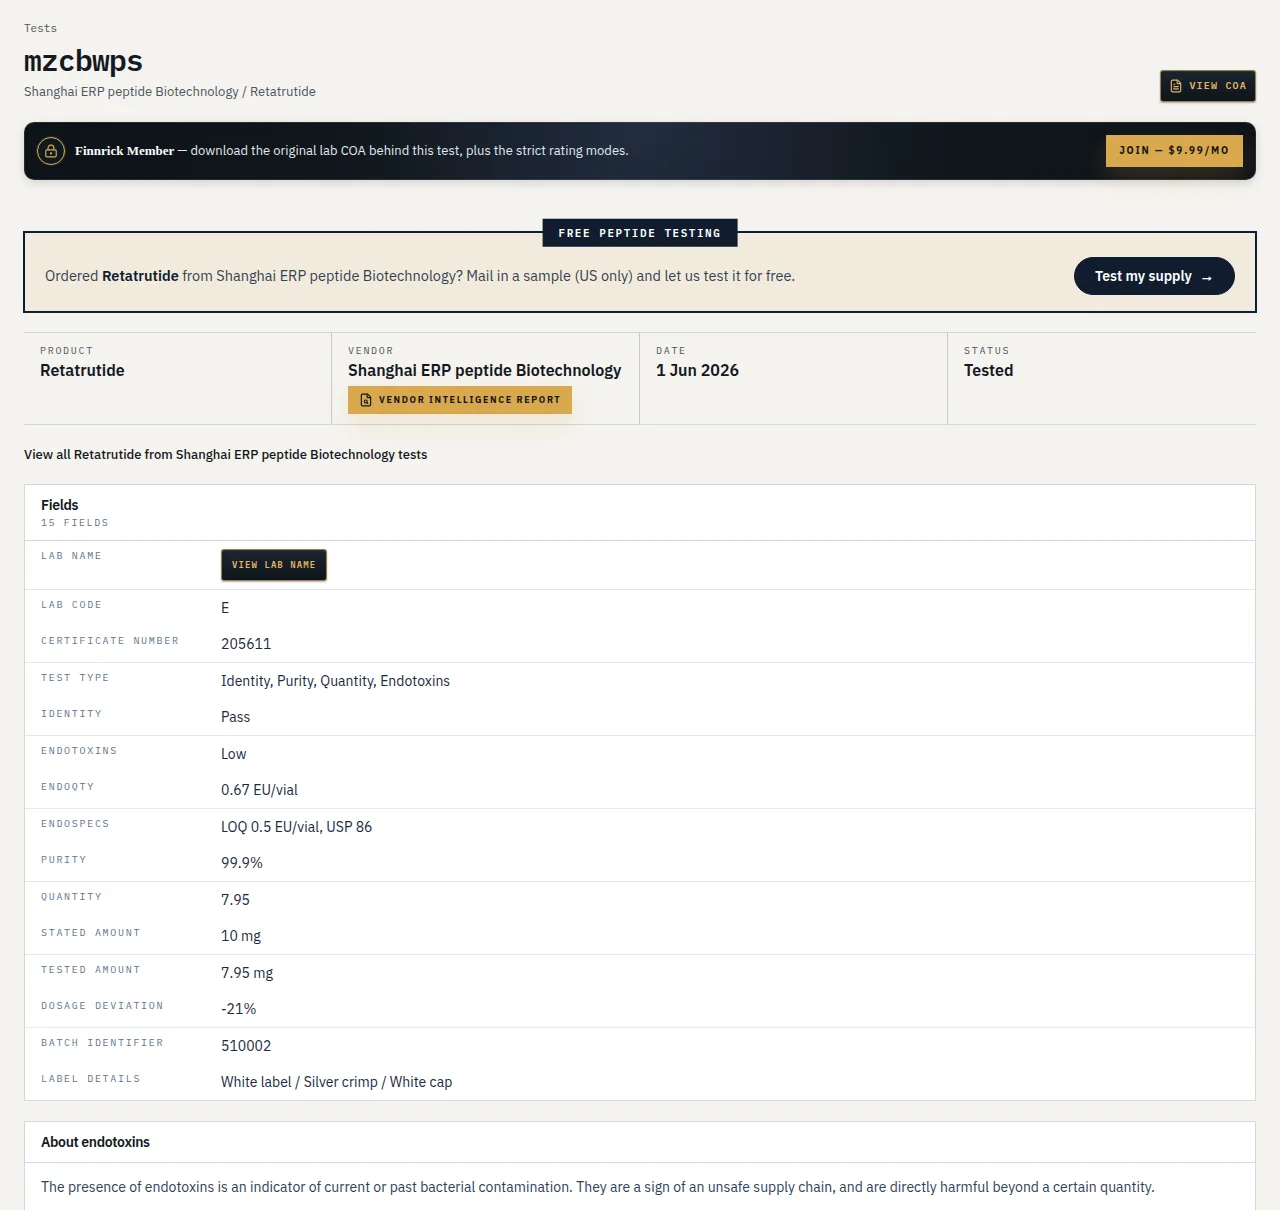The height and width of the screenshot is (1210, 1280).
Task: Click the endotoxins result Low
Action: click(x=234, y=754)
